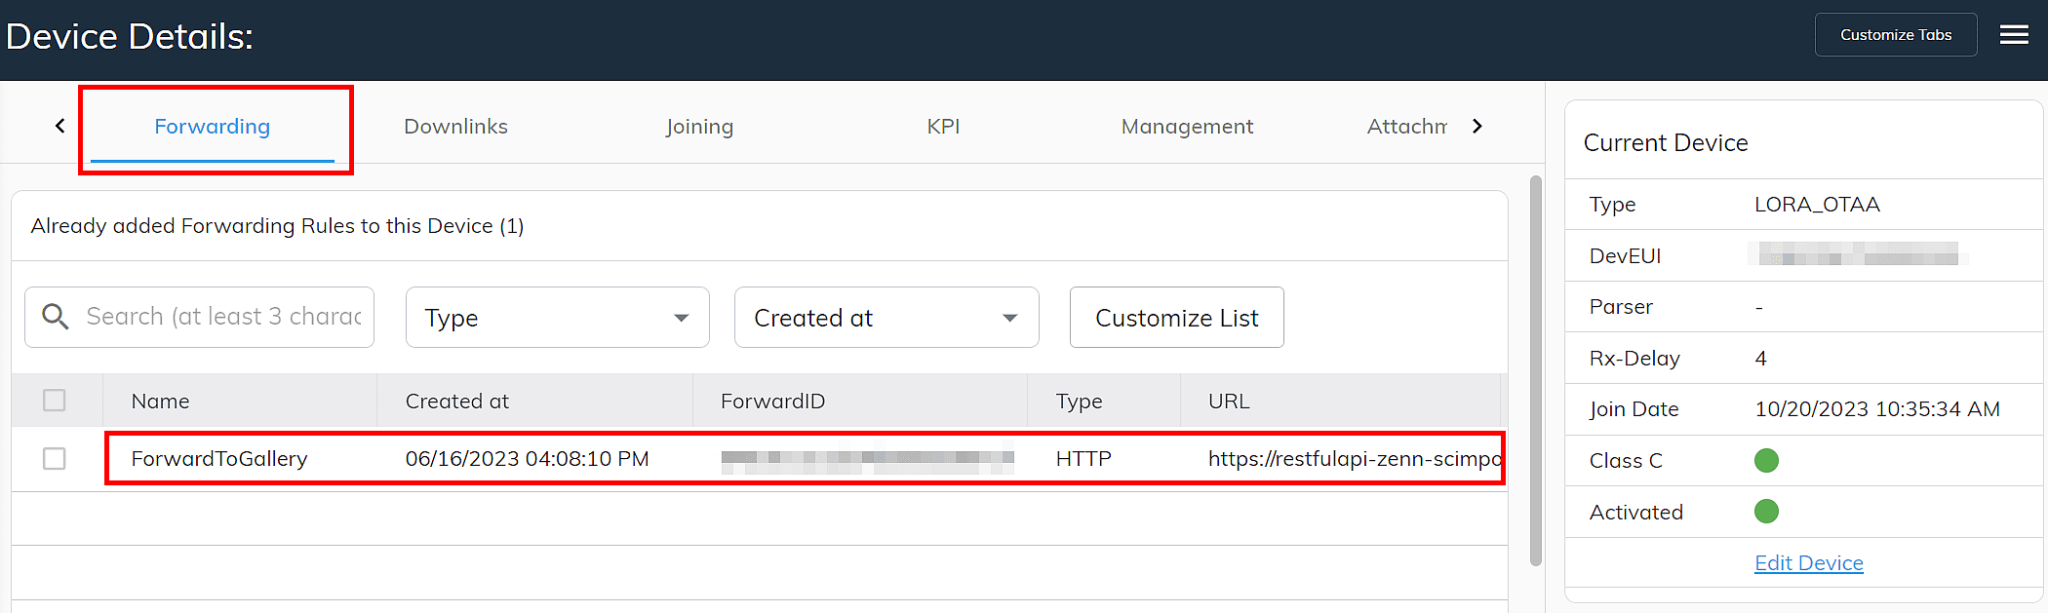Screen dimensions: 2048x613
Task: Switch to the Downlinks tab
Action: click(455, 127)
